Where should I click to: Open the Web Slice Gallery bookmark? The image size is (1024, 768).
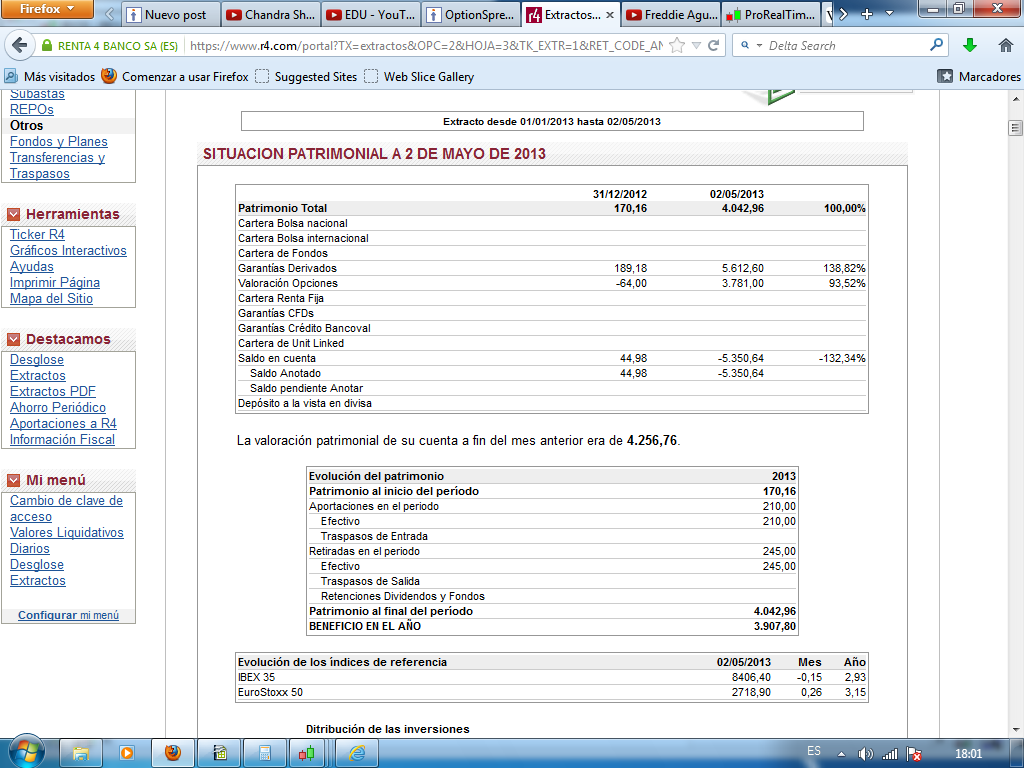(419, 76)
